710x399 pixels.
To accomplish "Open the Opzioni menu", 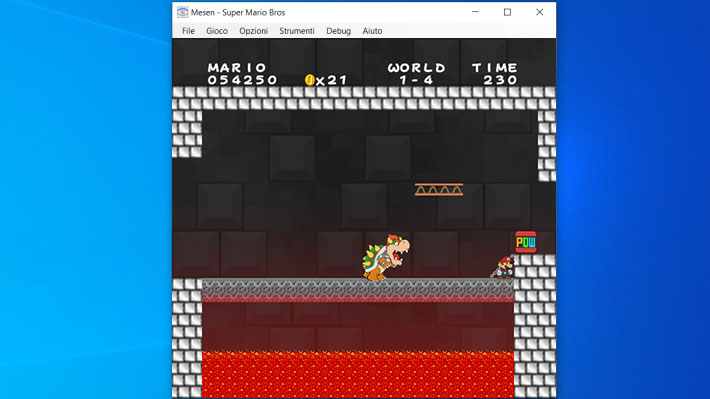I will pos(254,31).
